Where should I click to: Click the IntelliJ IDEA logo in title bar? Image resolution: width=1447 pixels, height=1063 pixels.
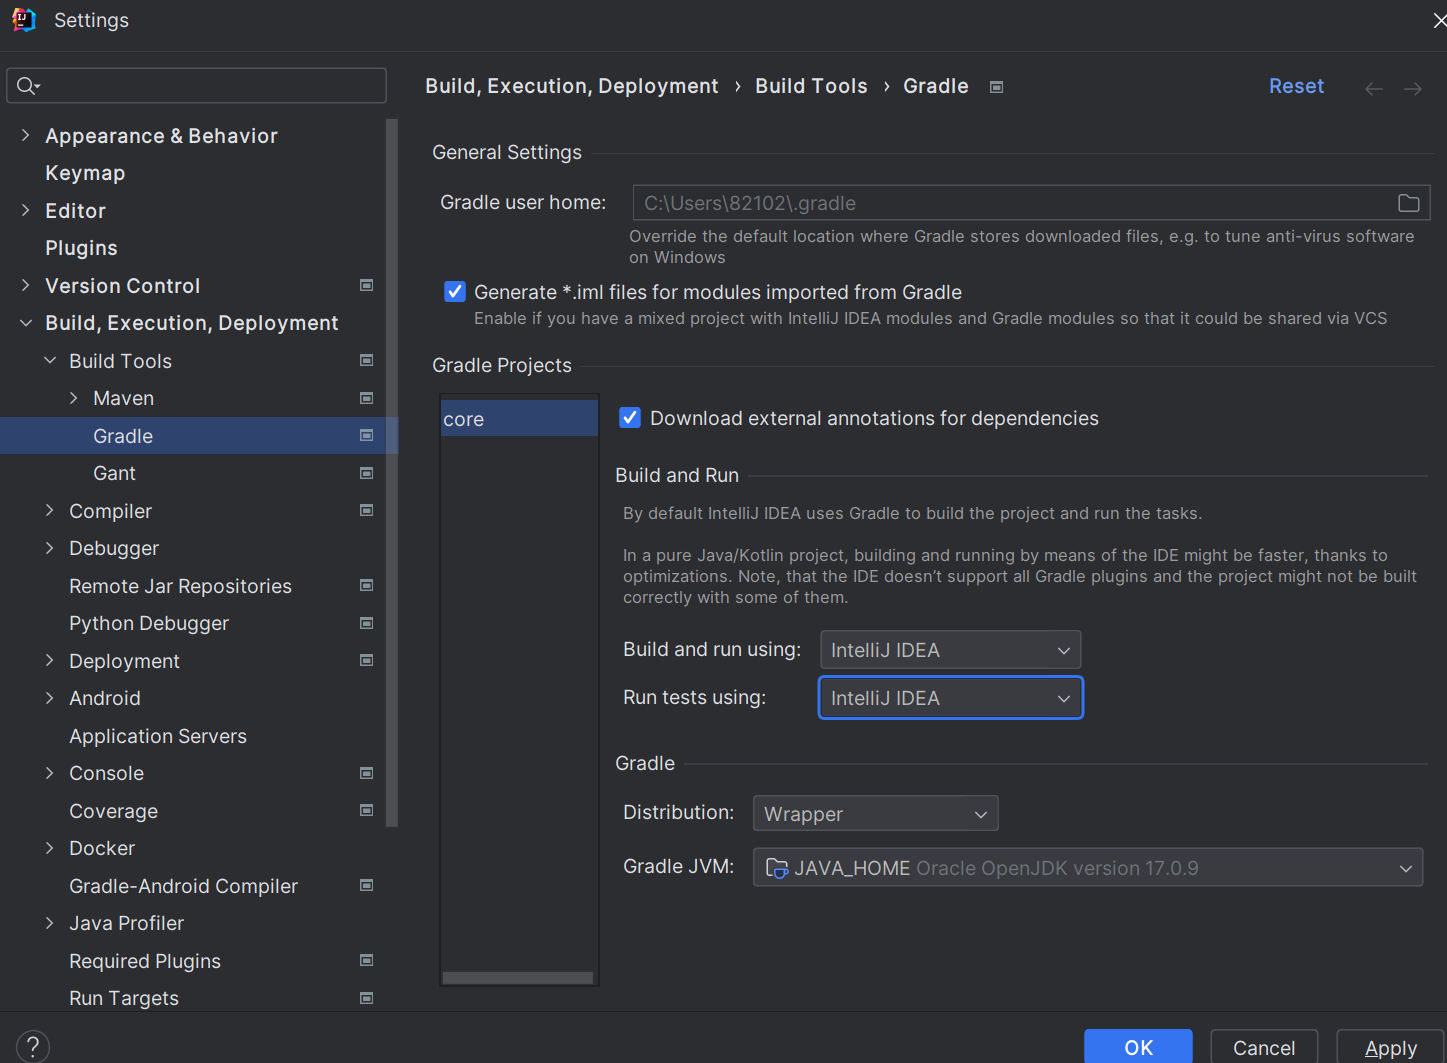click(24, 20)
